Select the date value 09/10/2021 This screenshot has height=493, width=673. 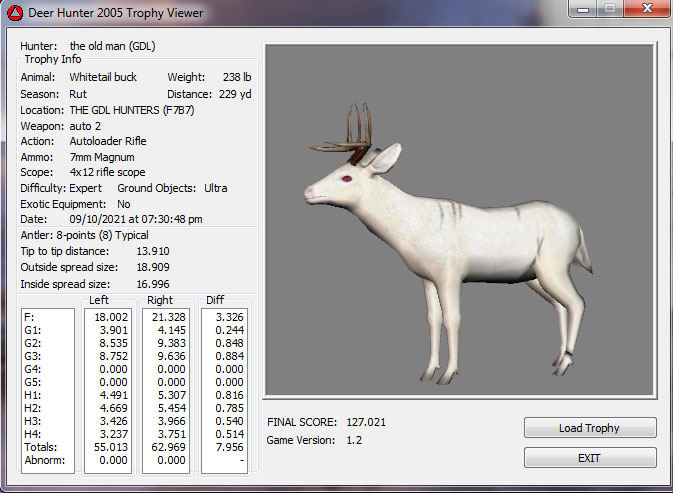coord(101,219)
